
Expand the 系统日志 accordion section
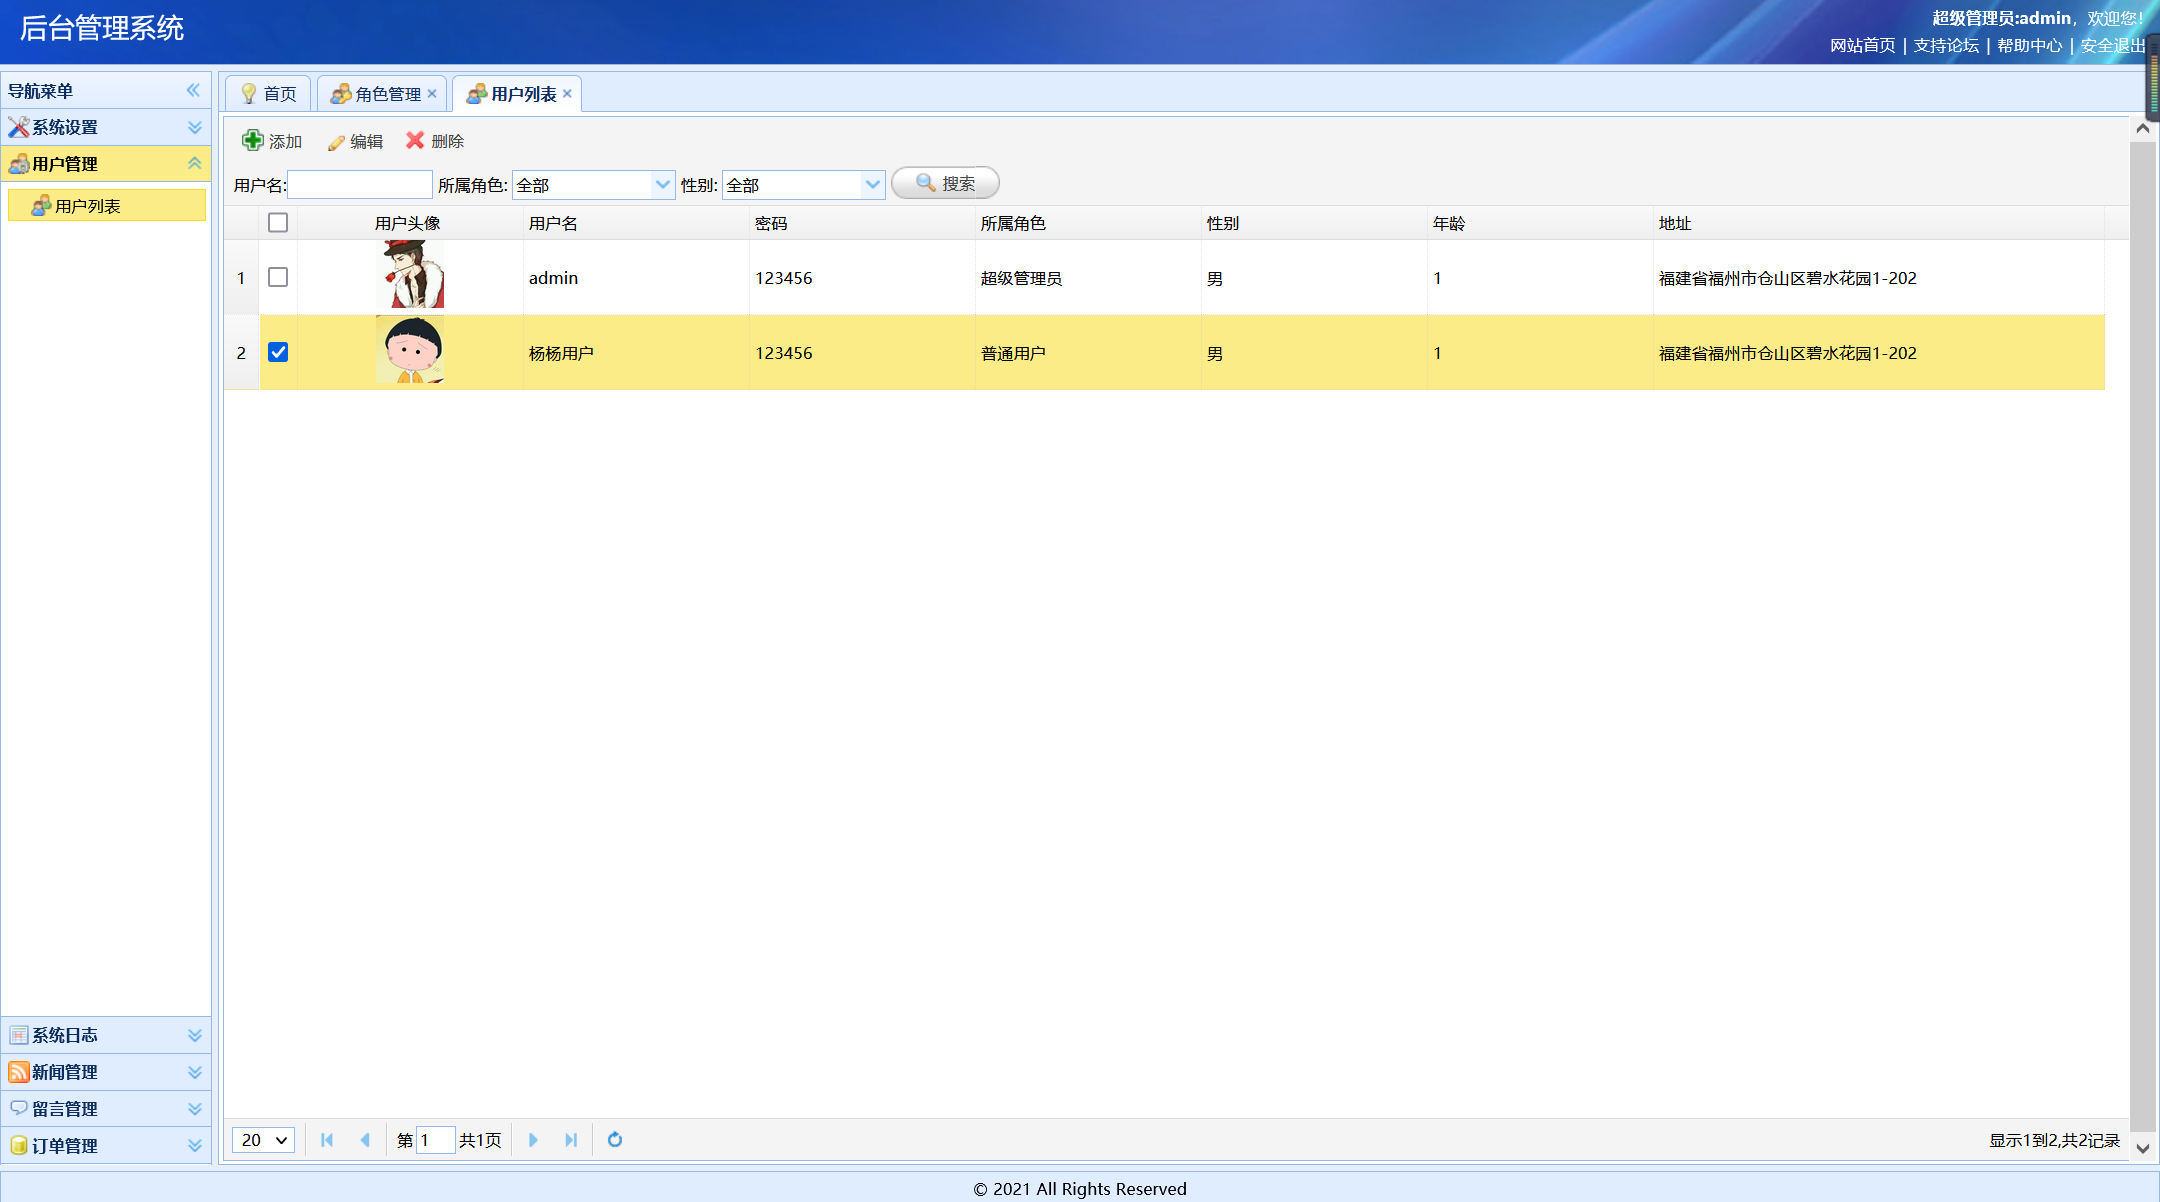pos(195,1035)
